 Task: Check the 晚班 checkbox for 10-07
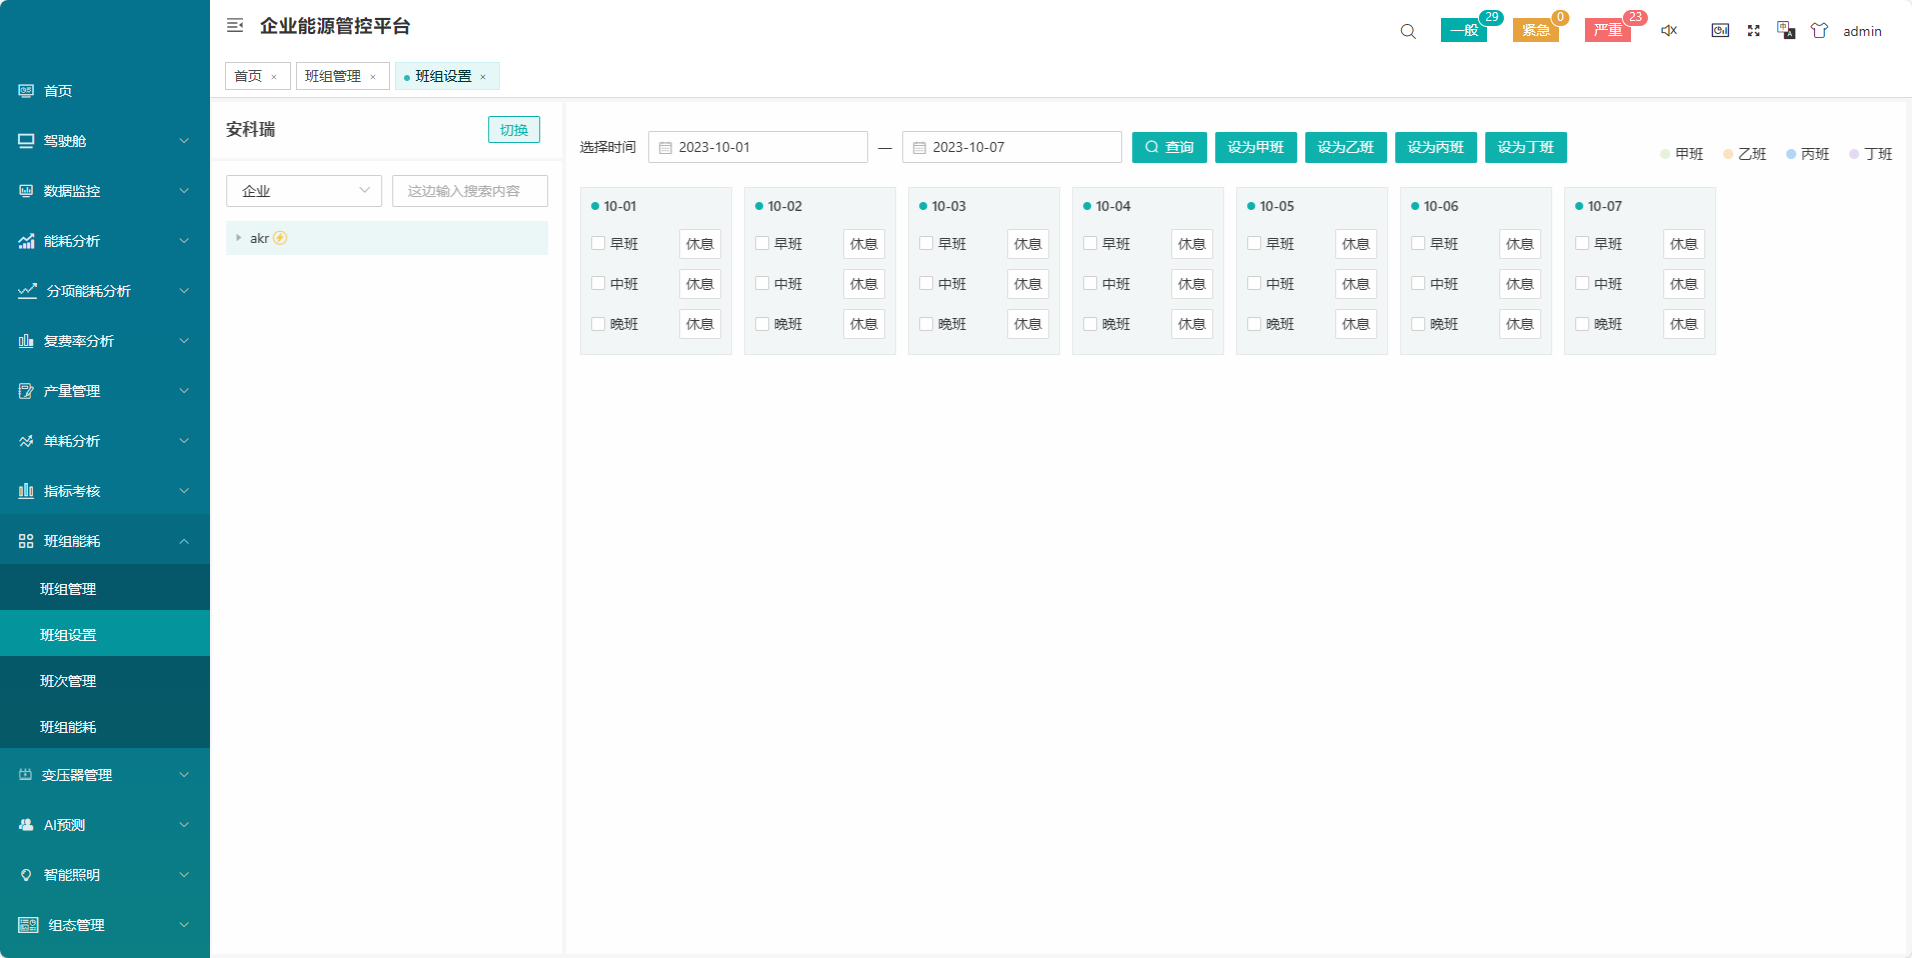point(1582,323)
